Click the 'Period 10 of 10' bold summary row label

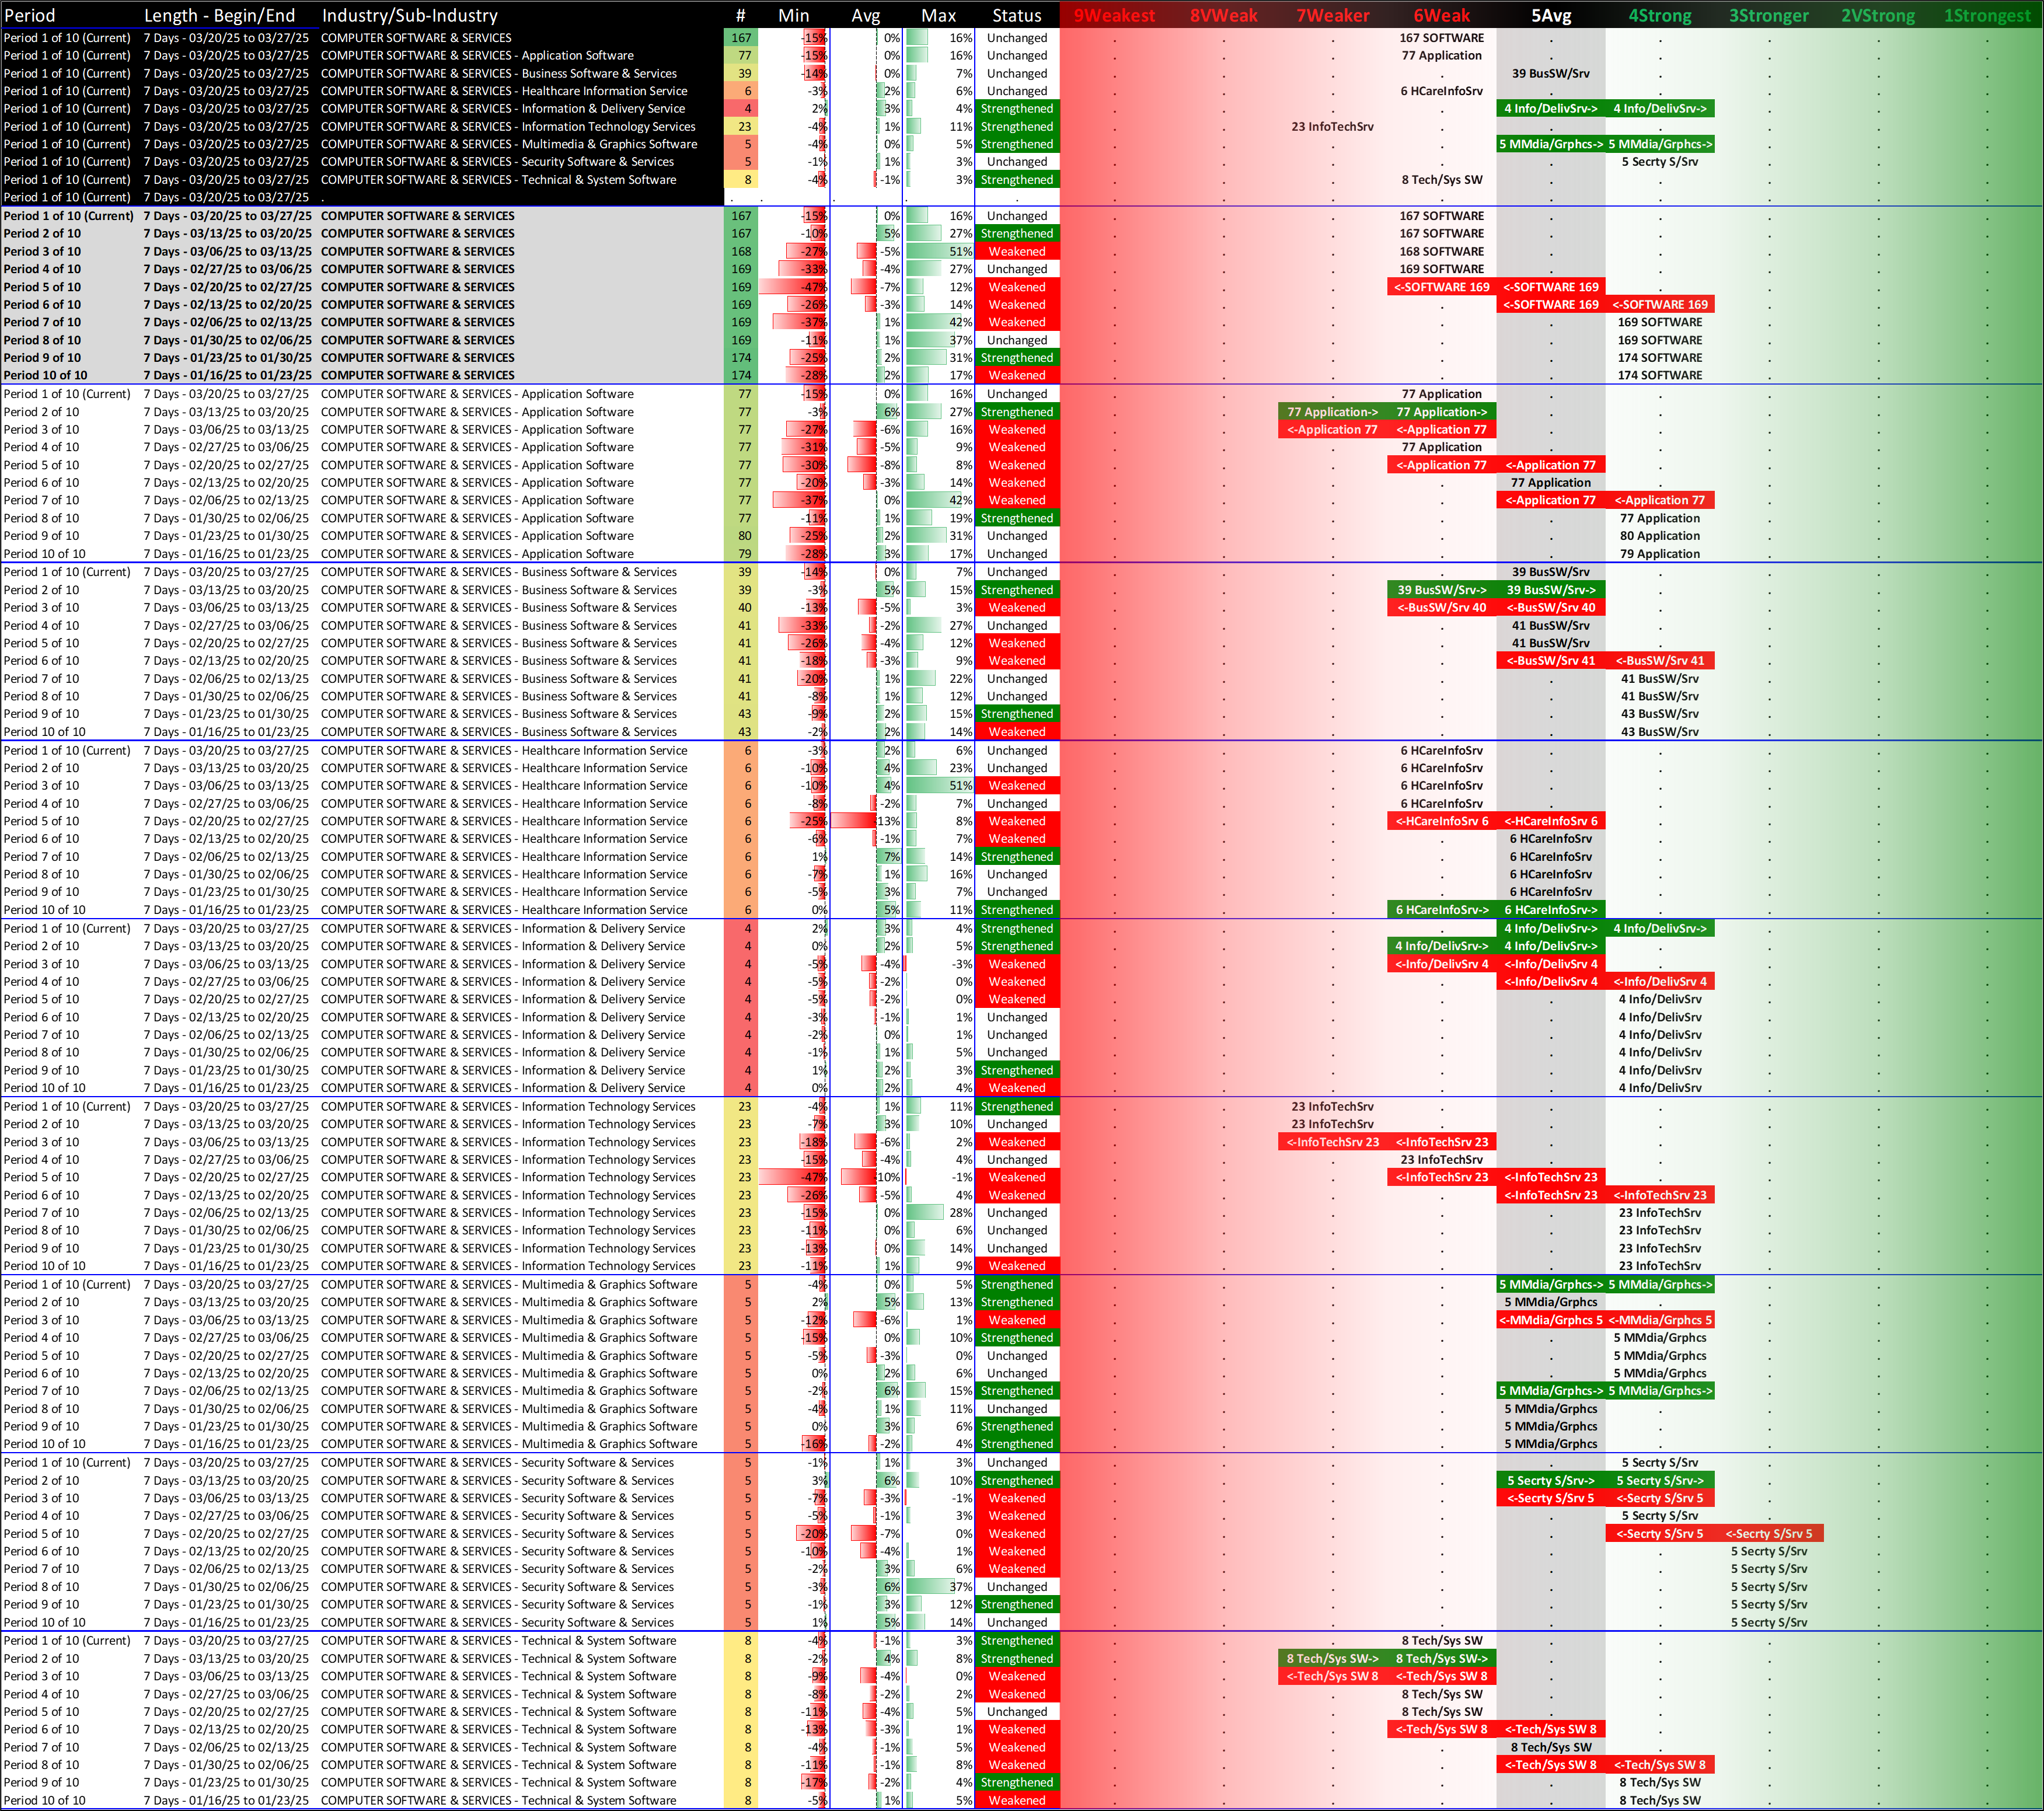coord(46,375)
